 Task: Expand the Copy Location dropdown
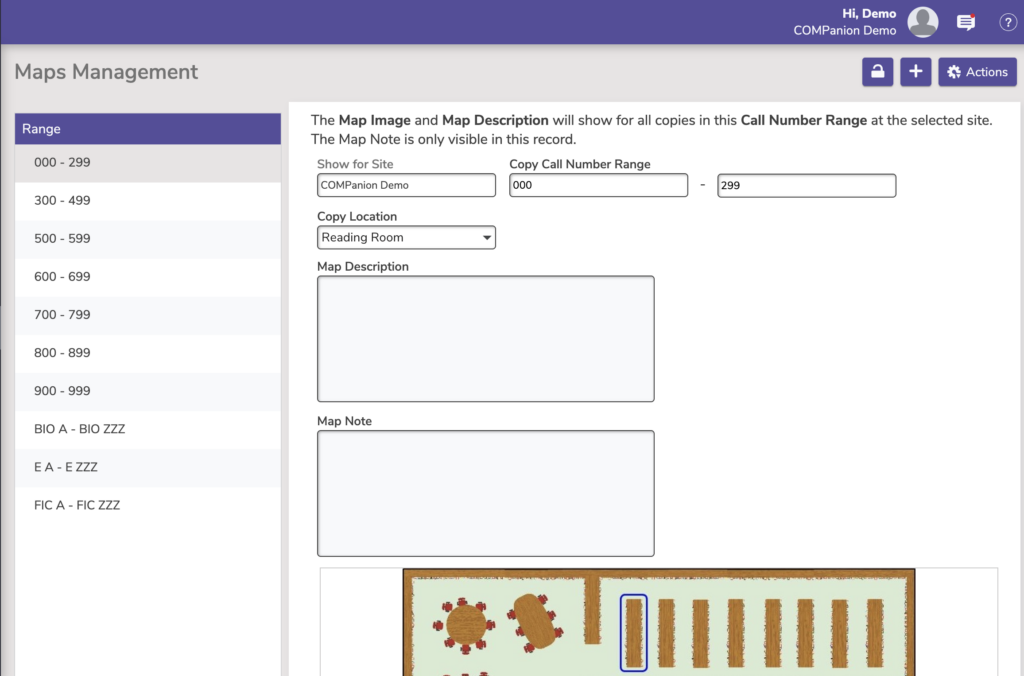coord(406,238)
